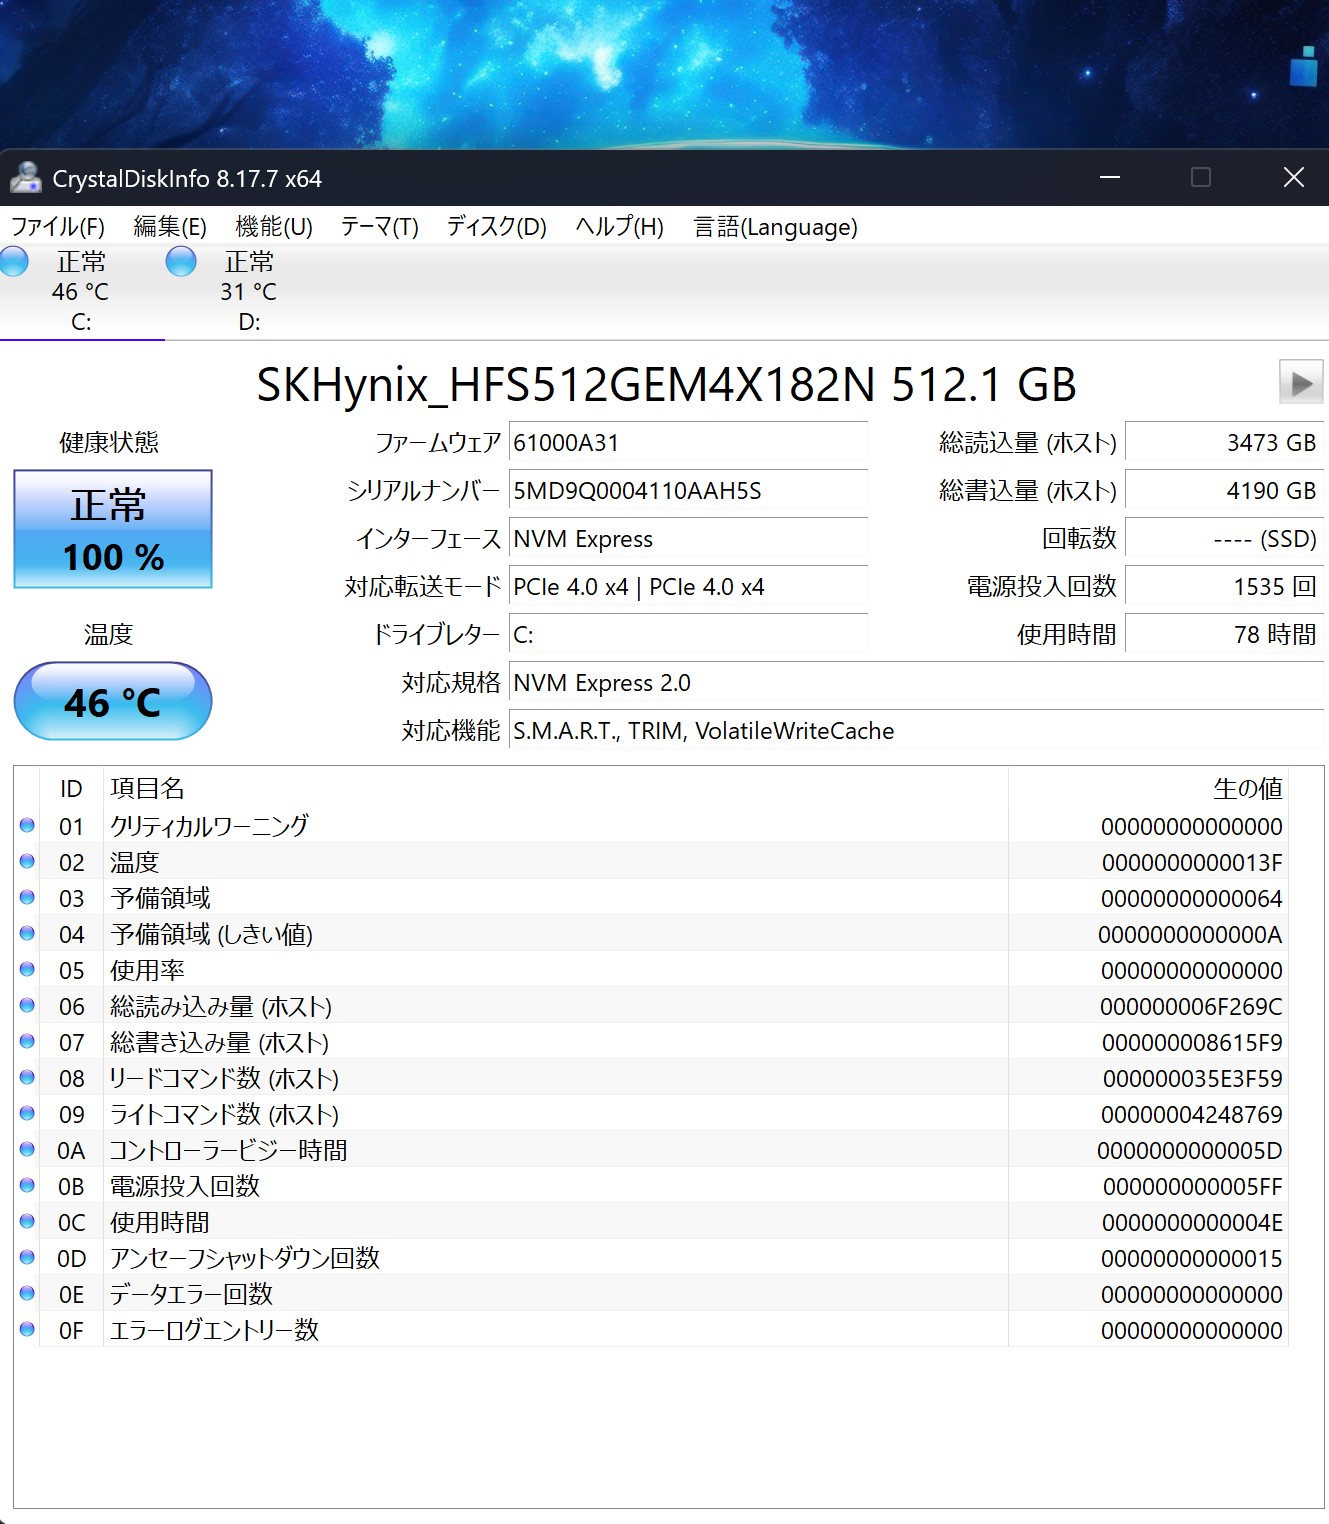Click status dot for 予備領域 row 03
This screenshot has width=1329, height=1524.
27,898
